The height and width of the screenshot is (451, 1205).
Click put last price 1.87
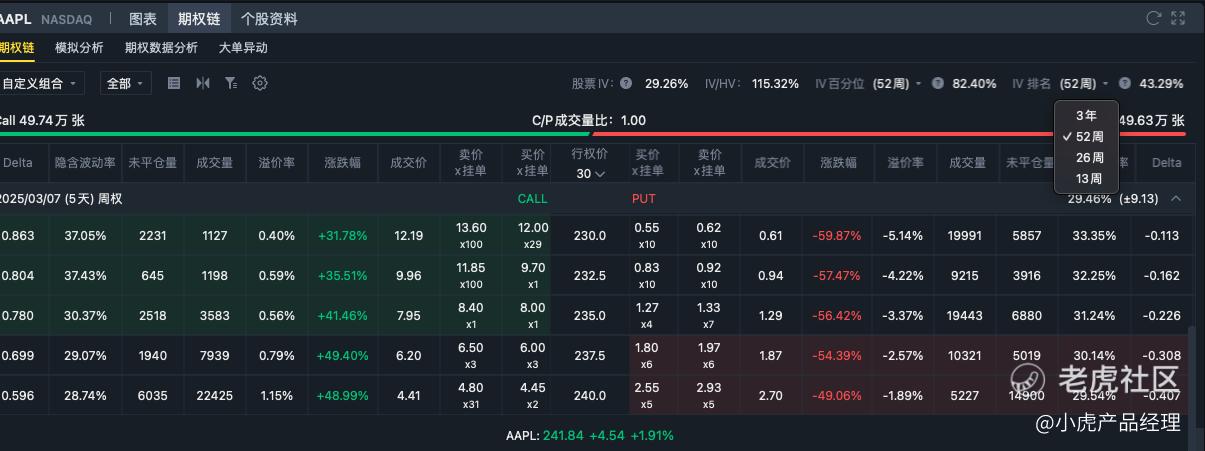(x=771, y=356)
